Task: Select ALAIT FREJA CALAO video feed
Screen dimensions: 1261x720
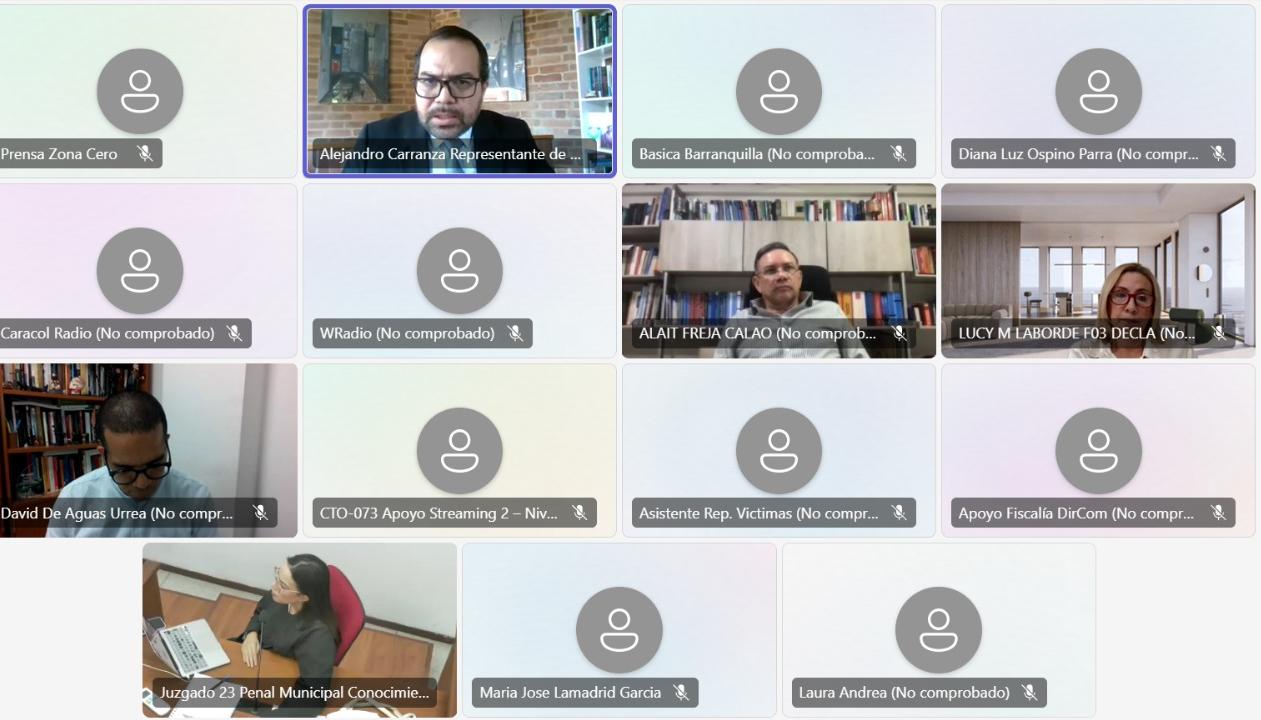Action: [779, 271]
